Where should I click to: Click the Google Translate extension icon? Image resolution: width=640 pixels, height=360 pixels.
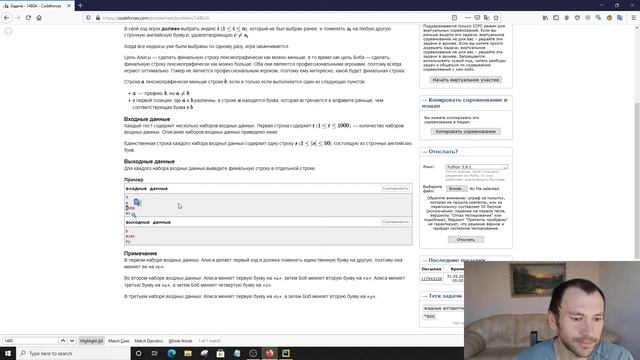coord(620,18)
